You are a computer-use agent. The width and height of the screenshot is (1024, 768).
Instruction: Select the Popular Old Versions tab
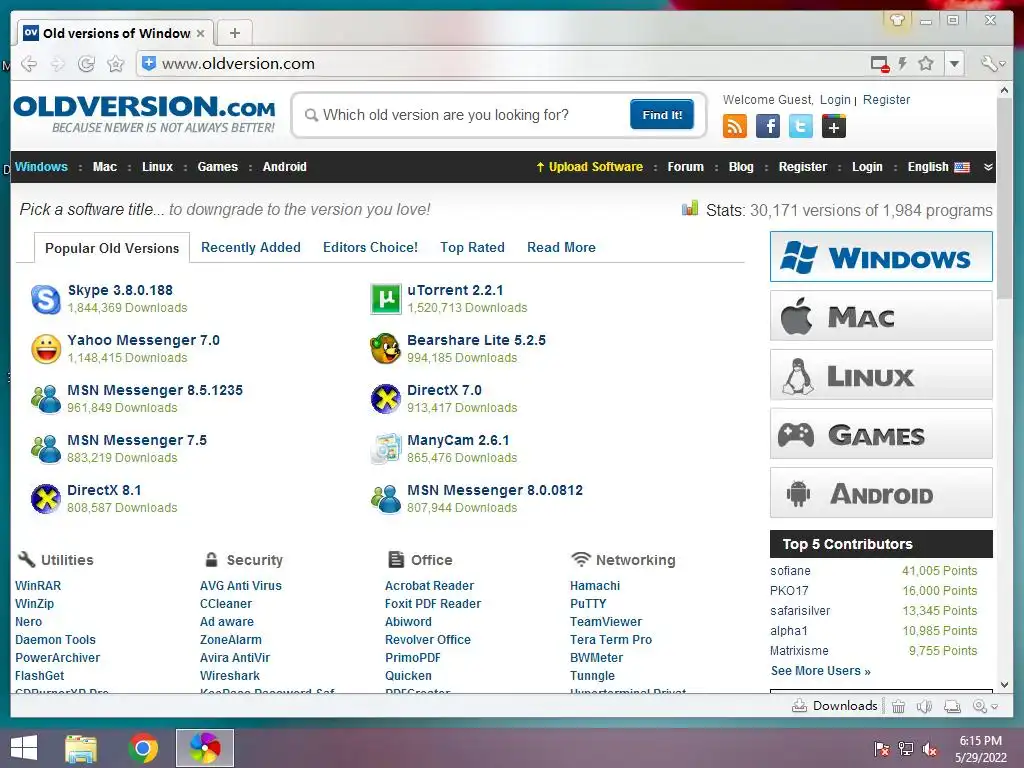coord(112,248)
